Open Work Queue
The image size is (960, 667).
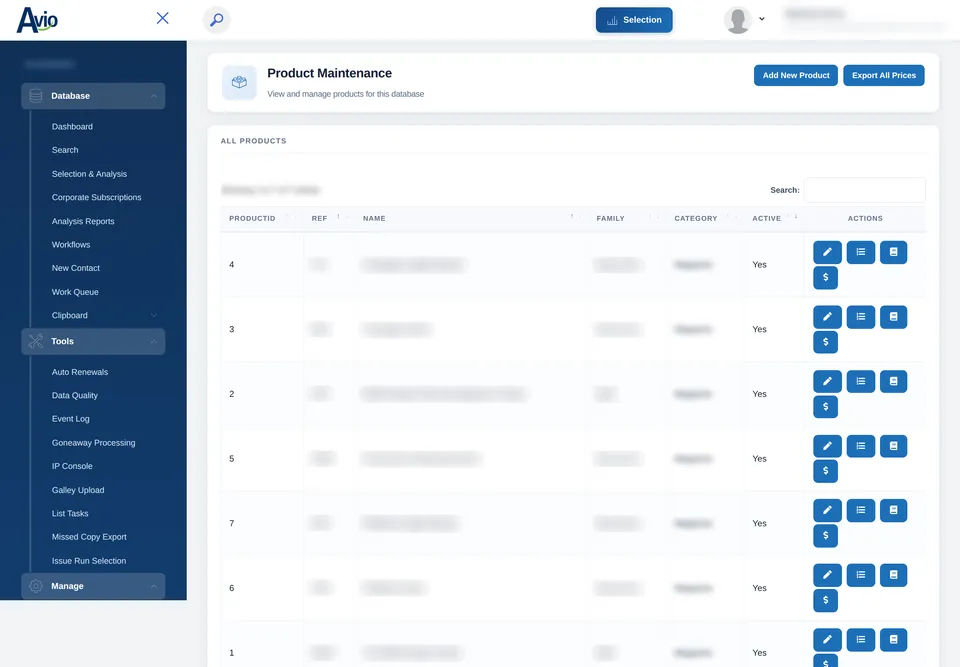click(75, 292)
